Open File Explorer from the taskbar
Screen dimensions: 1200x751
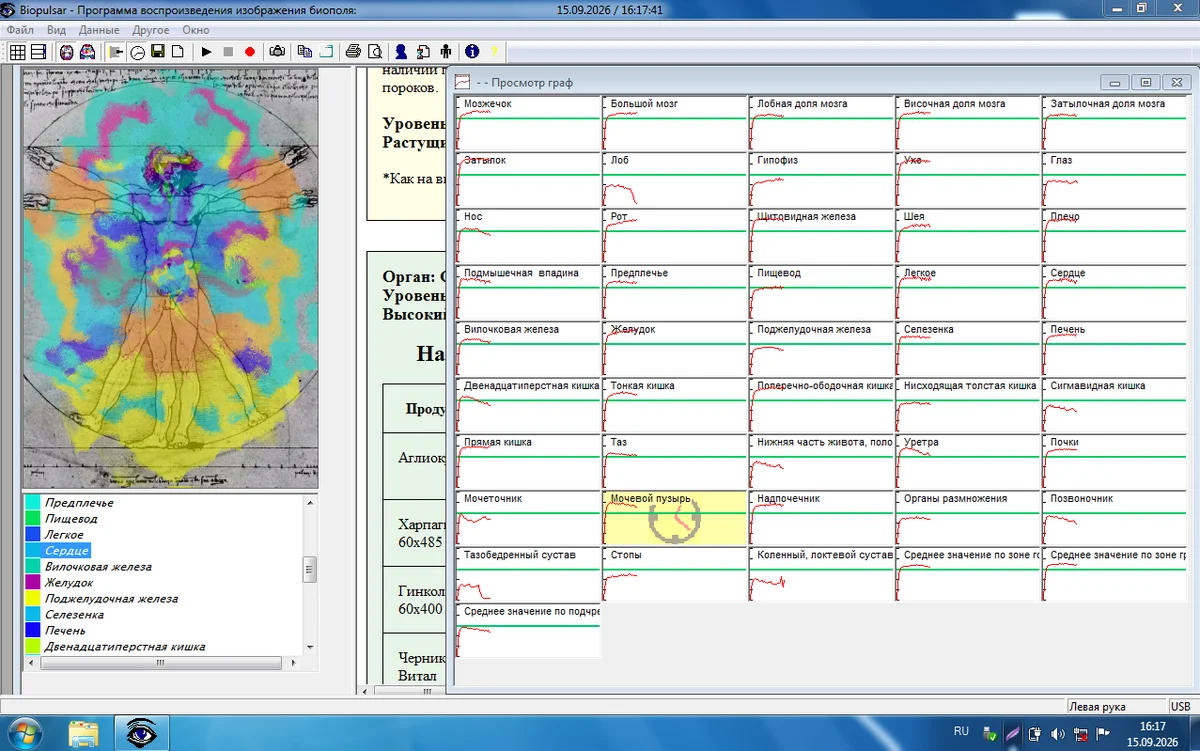tap(84, 733)
